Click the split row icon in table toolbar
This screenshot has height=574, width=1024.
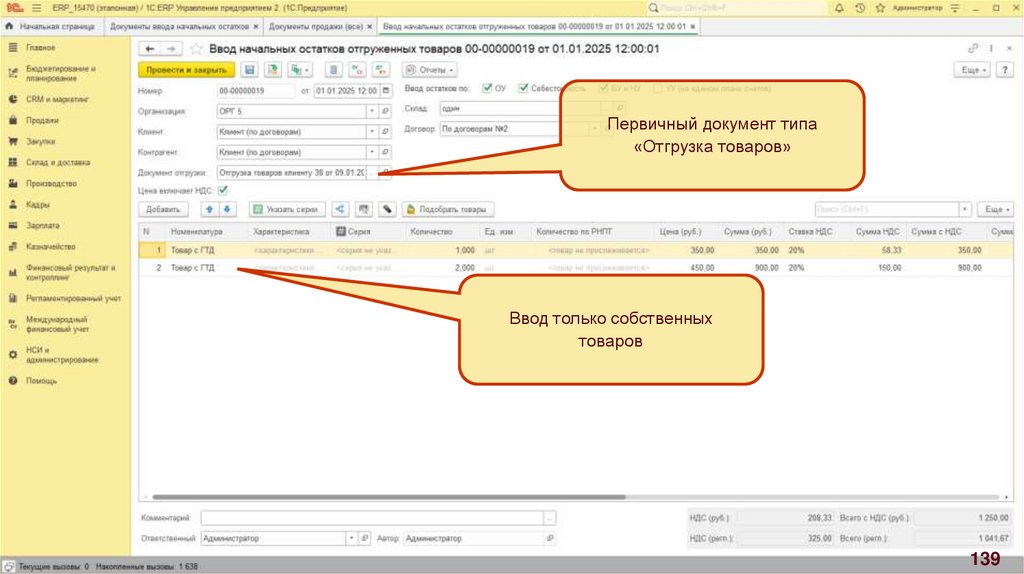point(340,210)
